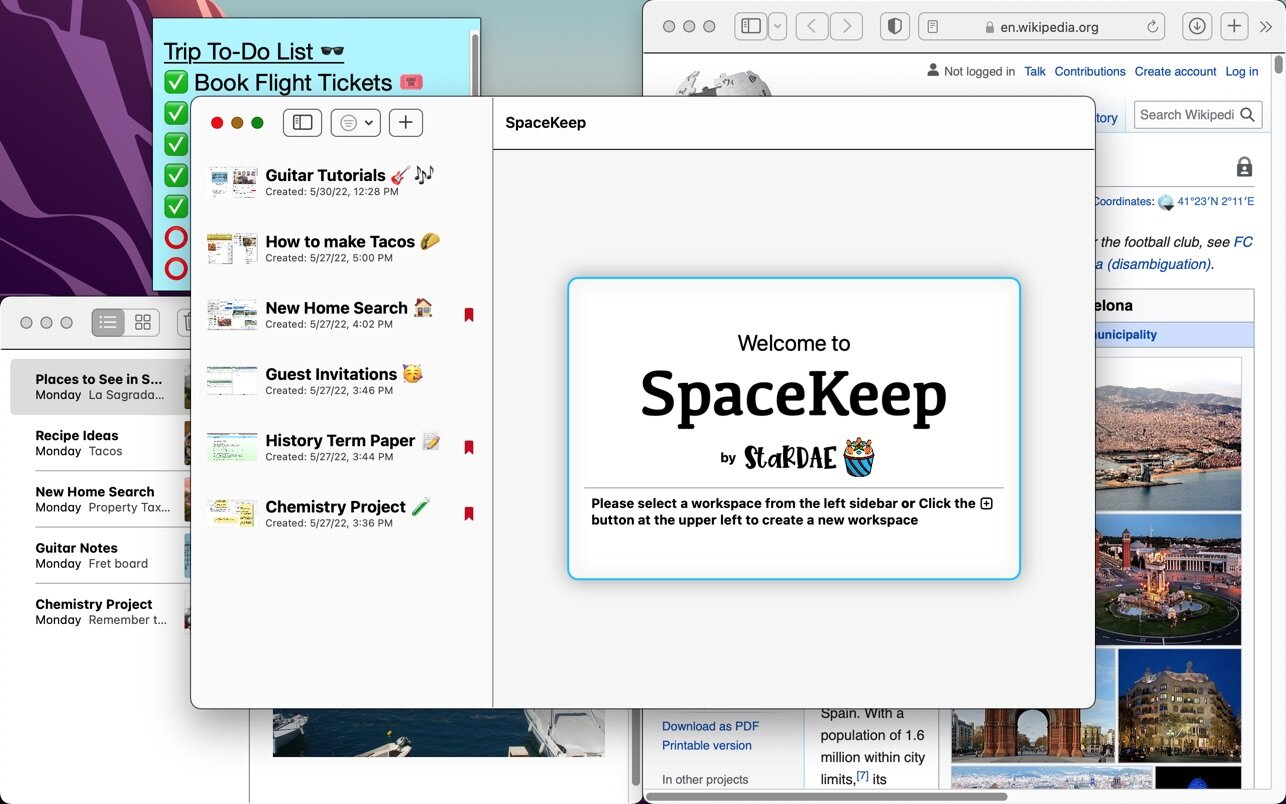Viewport: 1286px width, 804px height.
Task: Reload the Wikipedia page in the address bar
Action: pyautogui.click(x=1153, y=27)
